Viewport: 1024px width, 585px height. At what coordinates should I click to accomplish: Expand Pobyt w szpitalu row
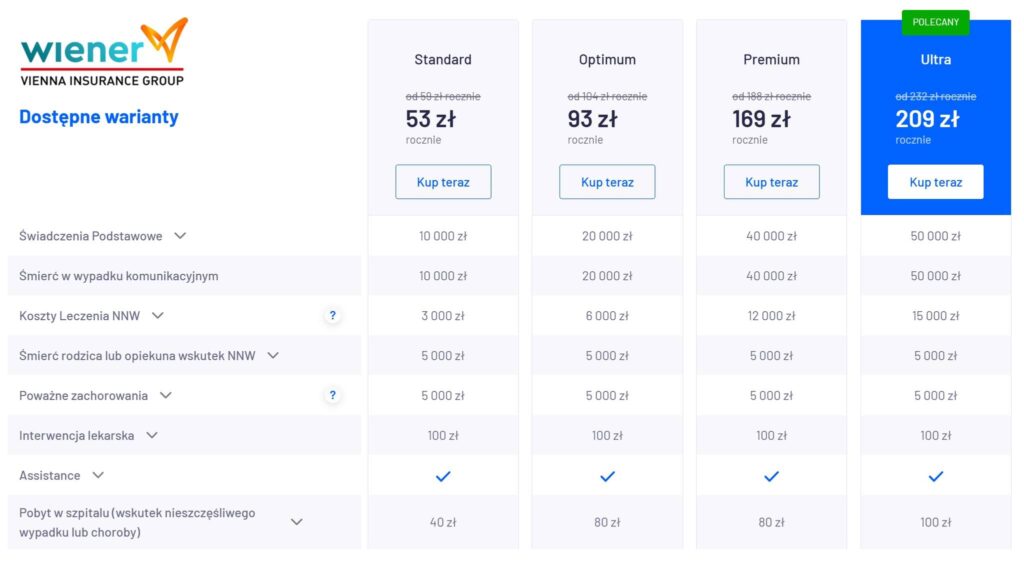(296, 522)
